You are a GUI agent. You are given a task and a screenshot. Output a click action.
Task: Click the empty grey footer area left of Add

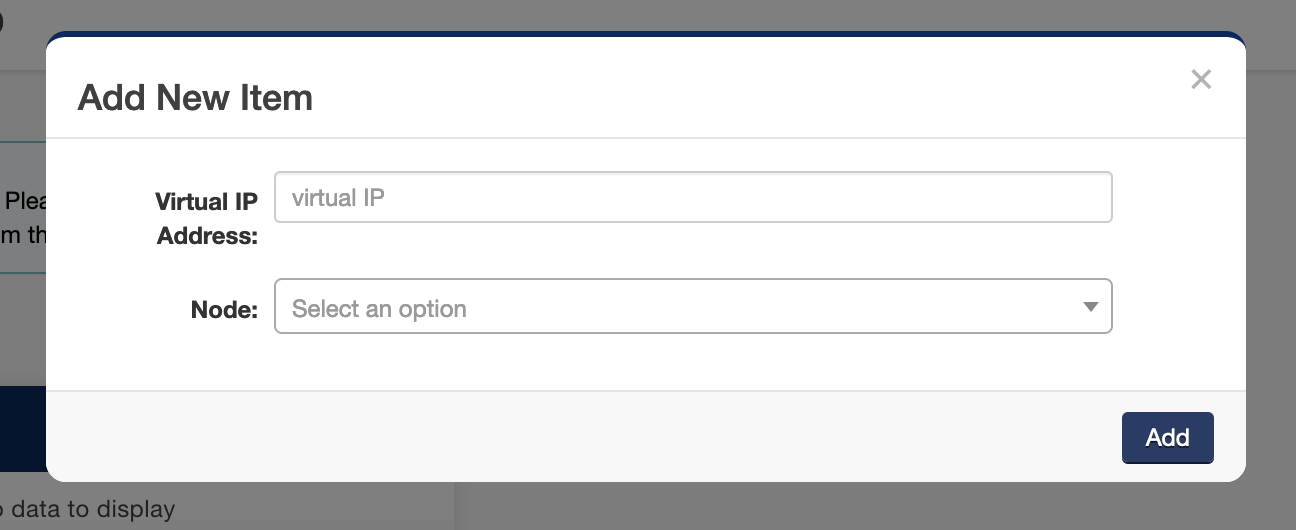click(x=580, y=437)
